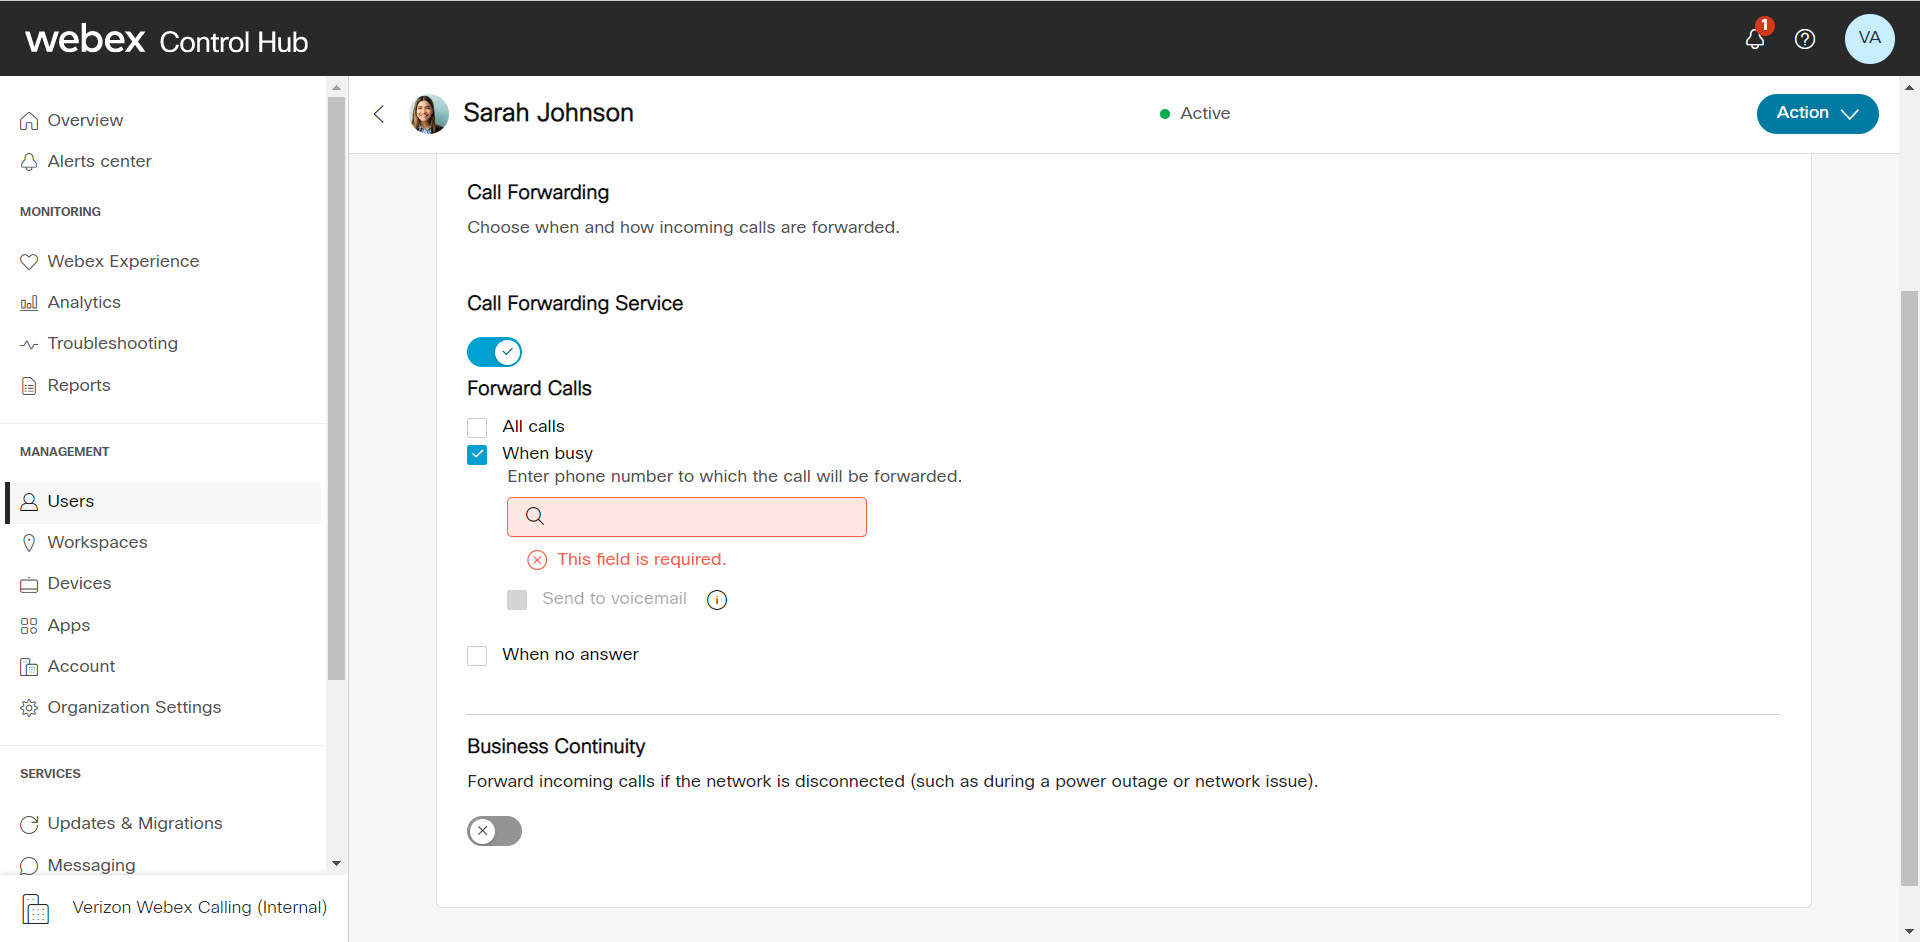Enable the When no answer checkbox

pos(477,656)
